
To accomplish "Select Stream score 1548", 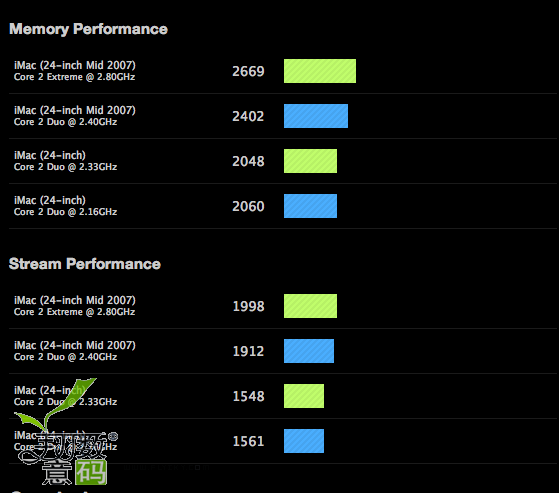I will [x=248, y=396].
